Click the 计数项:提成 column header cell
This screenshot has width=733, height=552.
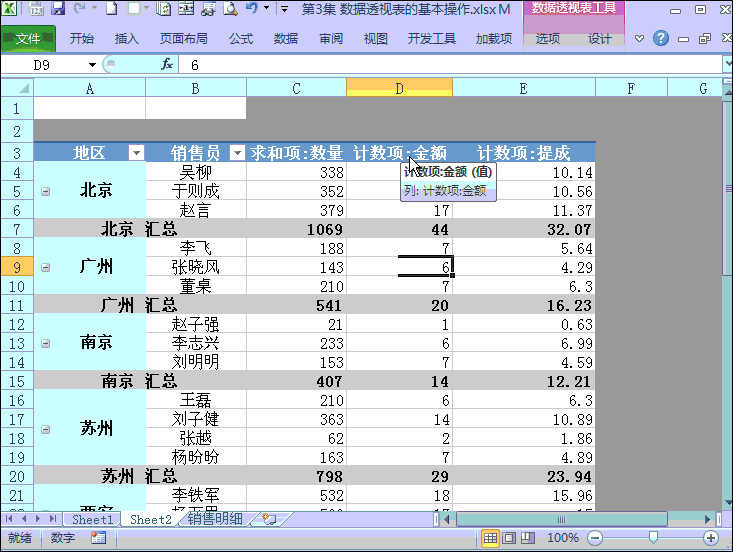(524, 152)
